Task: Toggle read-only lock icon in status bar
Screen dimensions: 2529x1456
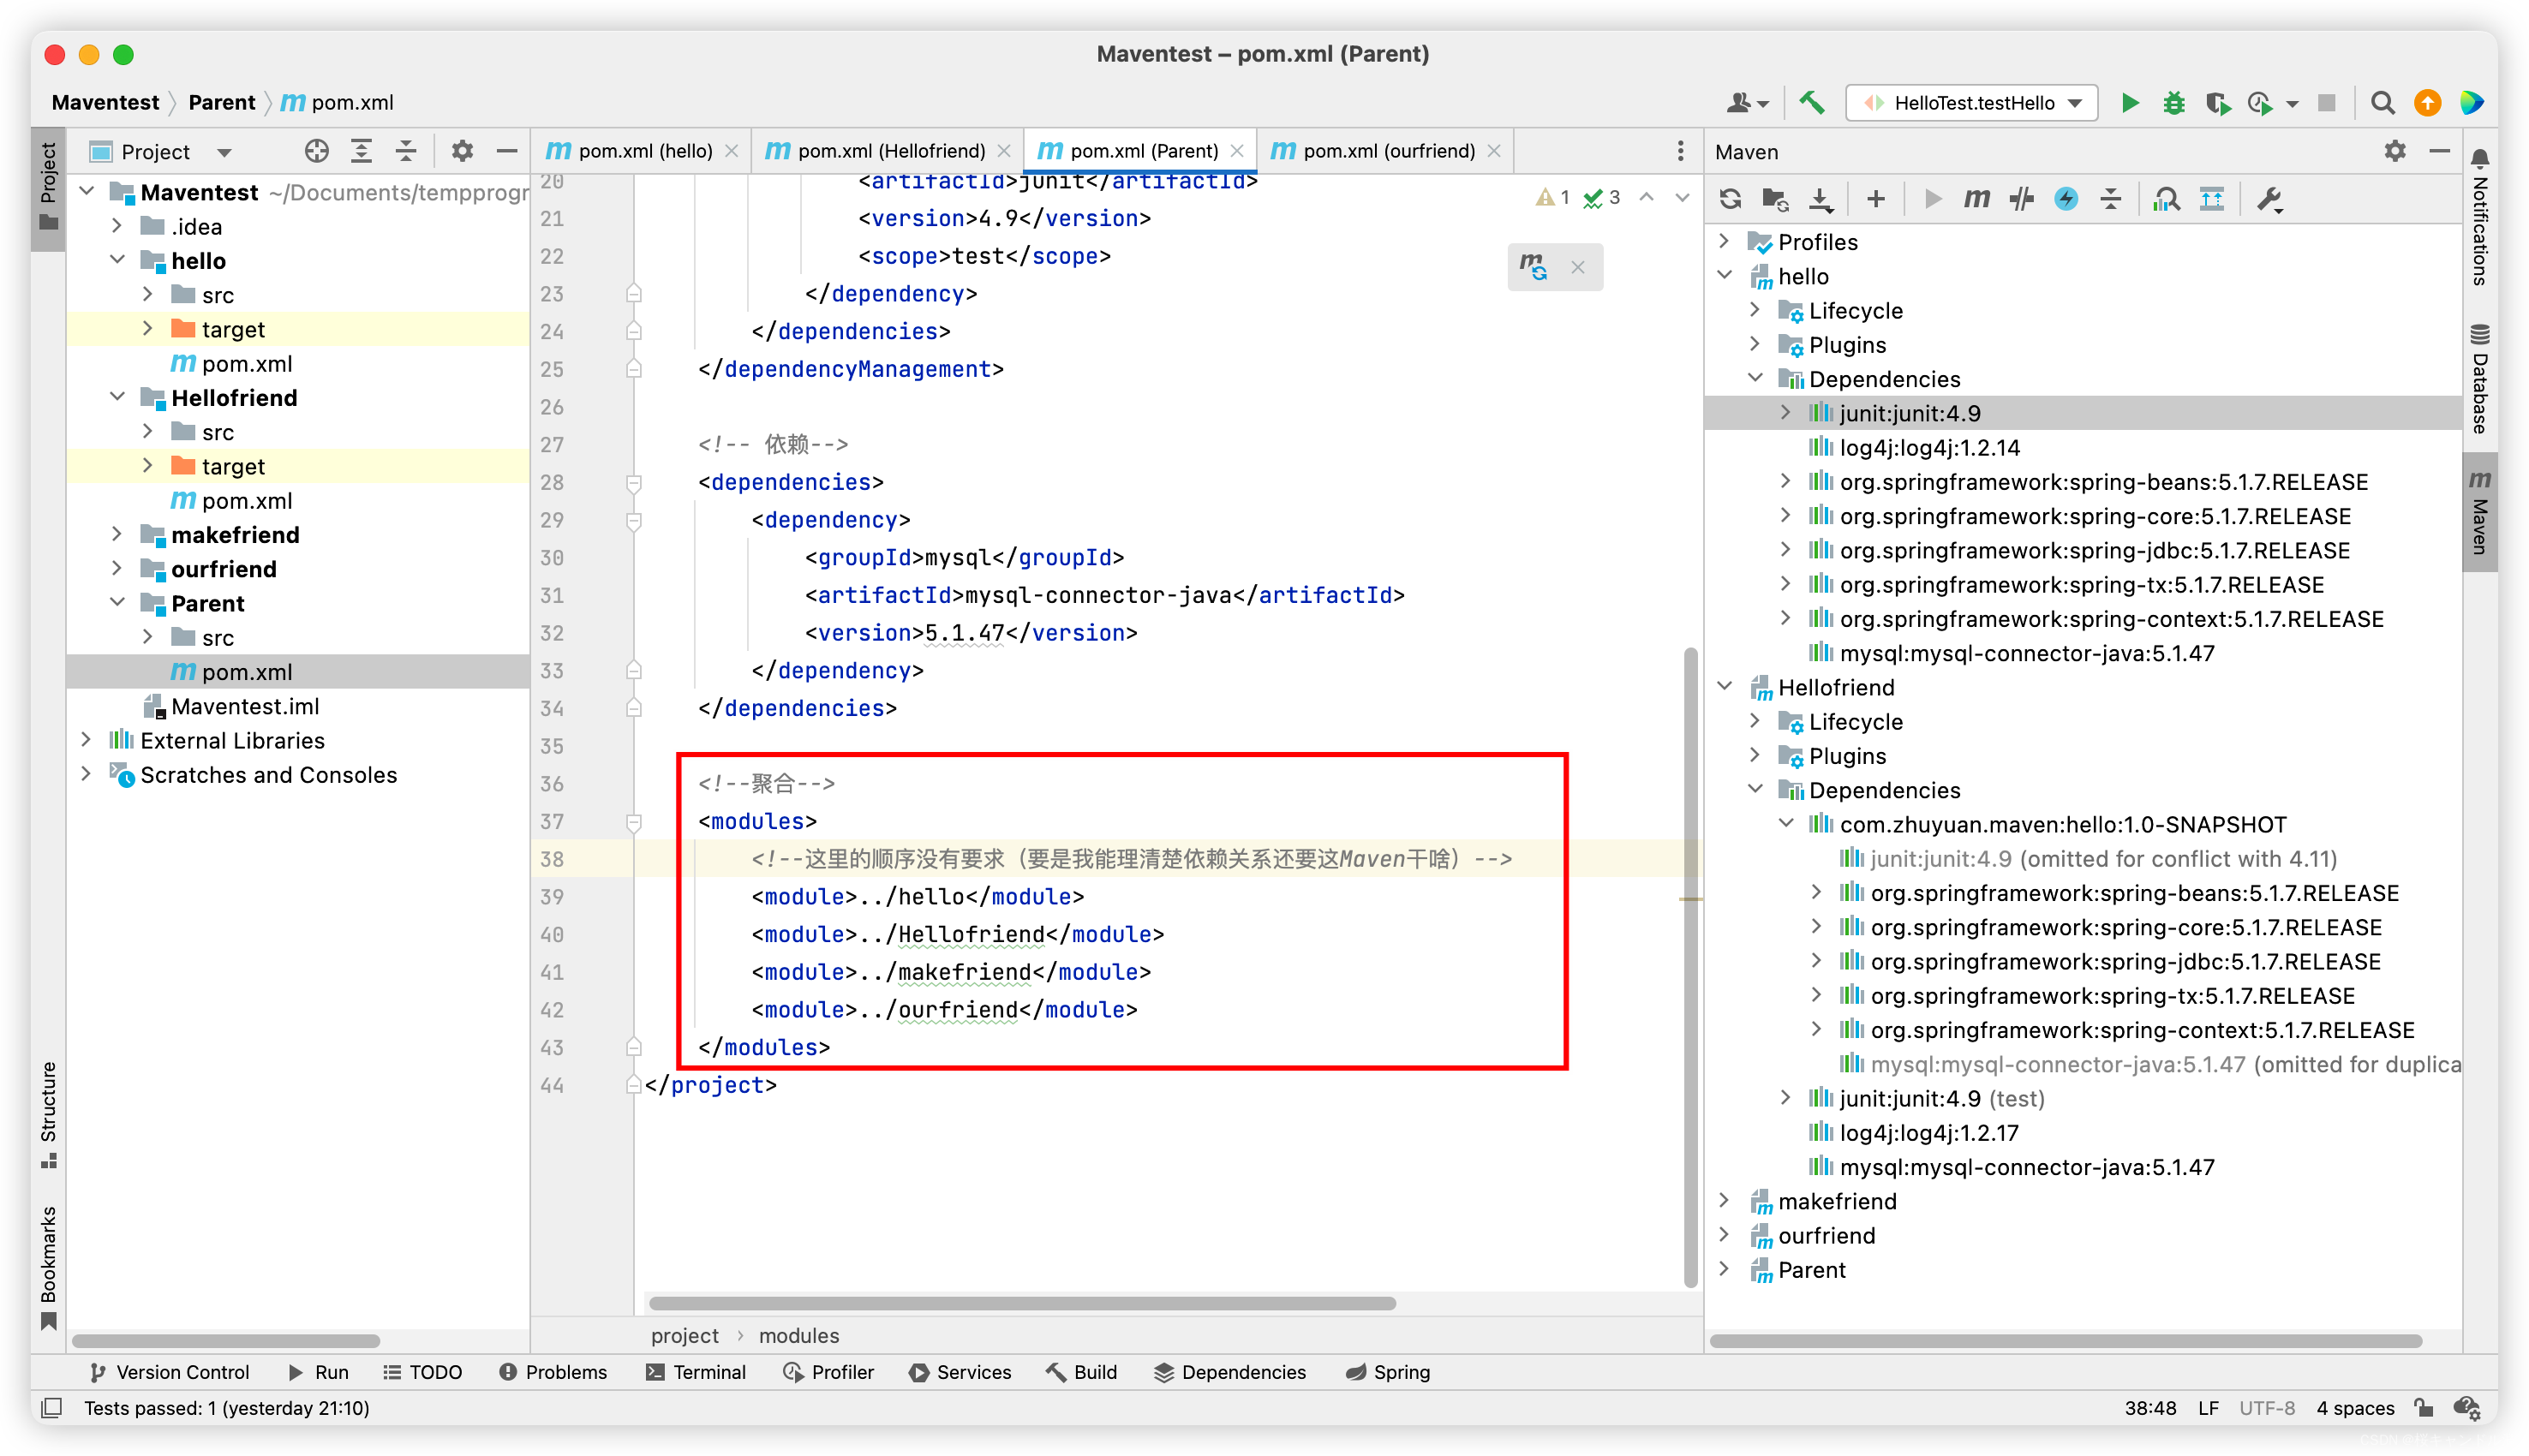Action: coord(2423,1408)
